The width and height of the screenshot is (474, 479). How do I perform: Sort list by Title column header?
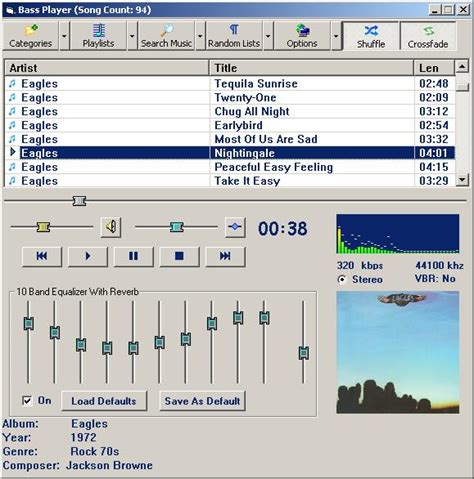tap(312, 68)
